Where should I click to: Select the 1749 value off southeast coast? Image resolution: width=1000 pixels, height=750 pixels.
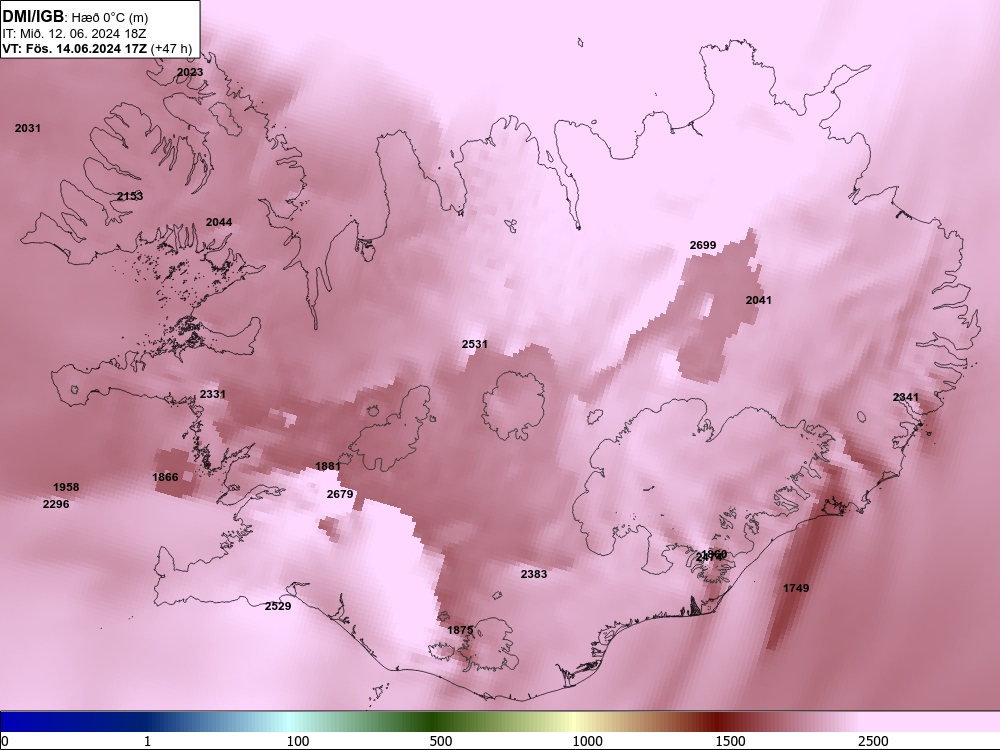pos(796,588)
